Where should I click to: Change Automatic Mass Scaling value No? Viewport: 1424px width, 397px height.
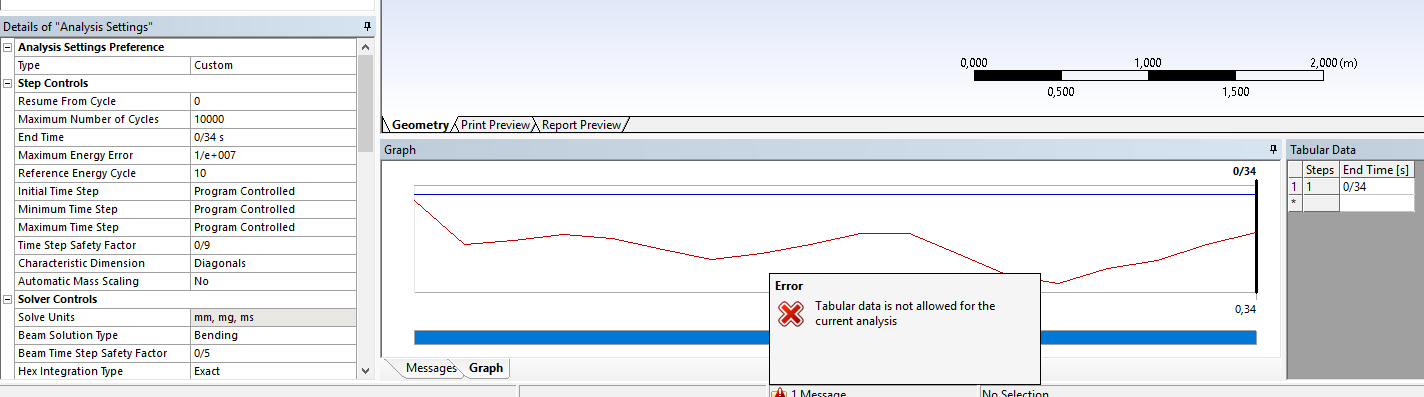(273, 281)
